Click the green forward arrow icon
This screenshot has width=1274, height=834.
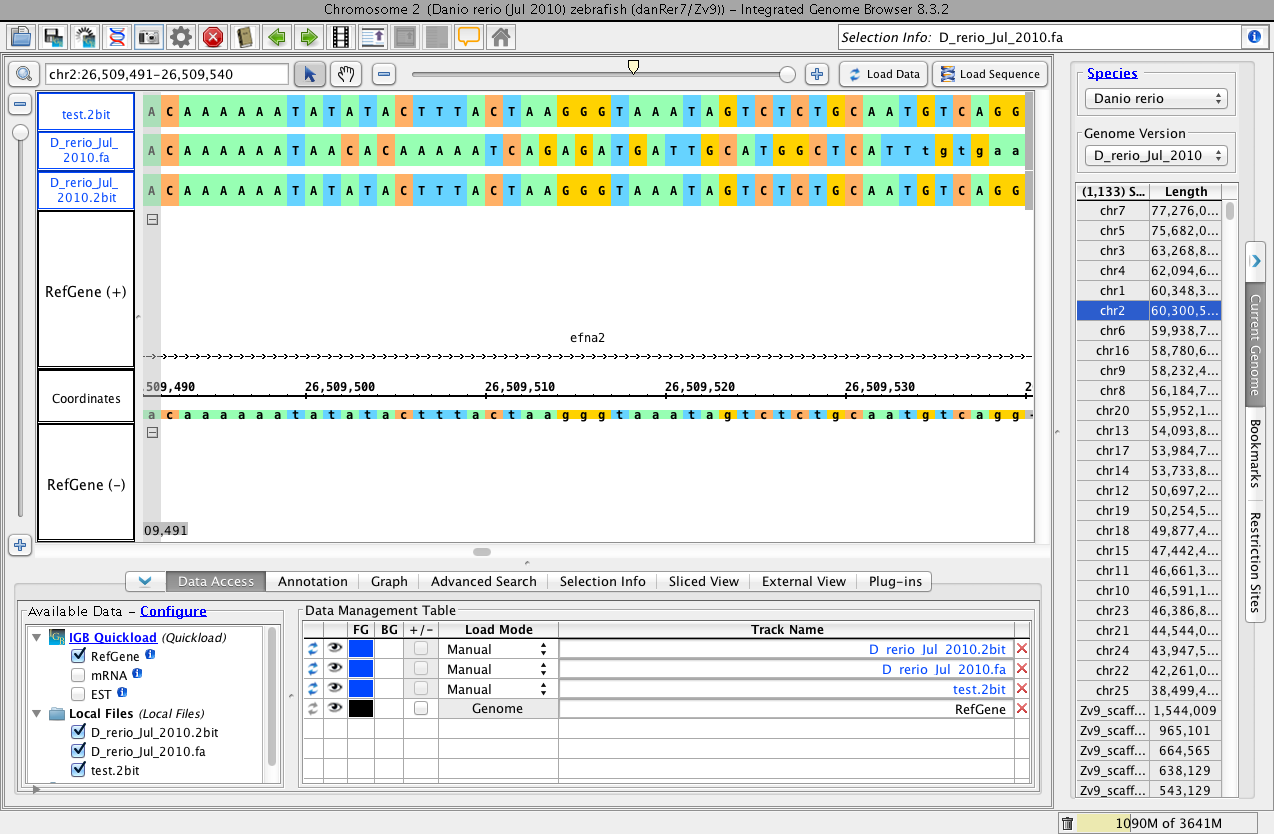tap(309, 38)
